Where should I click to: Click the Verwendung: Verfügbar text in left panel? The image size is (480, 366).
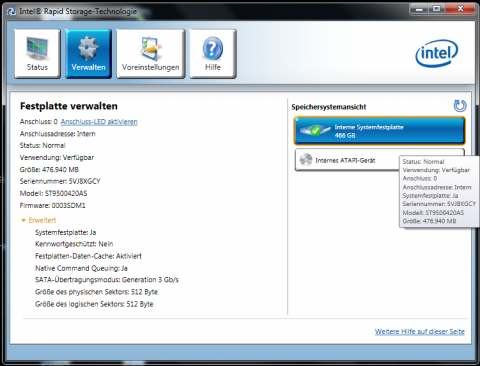[57, 158]
